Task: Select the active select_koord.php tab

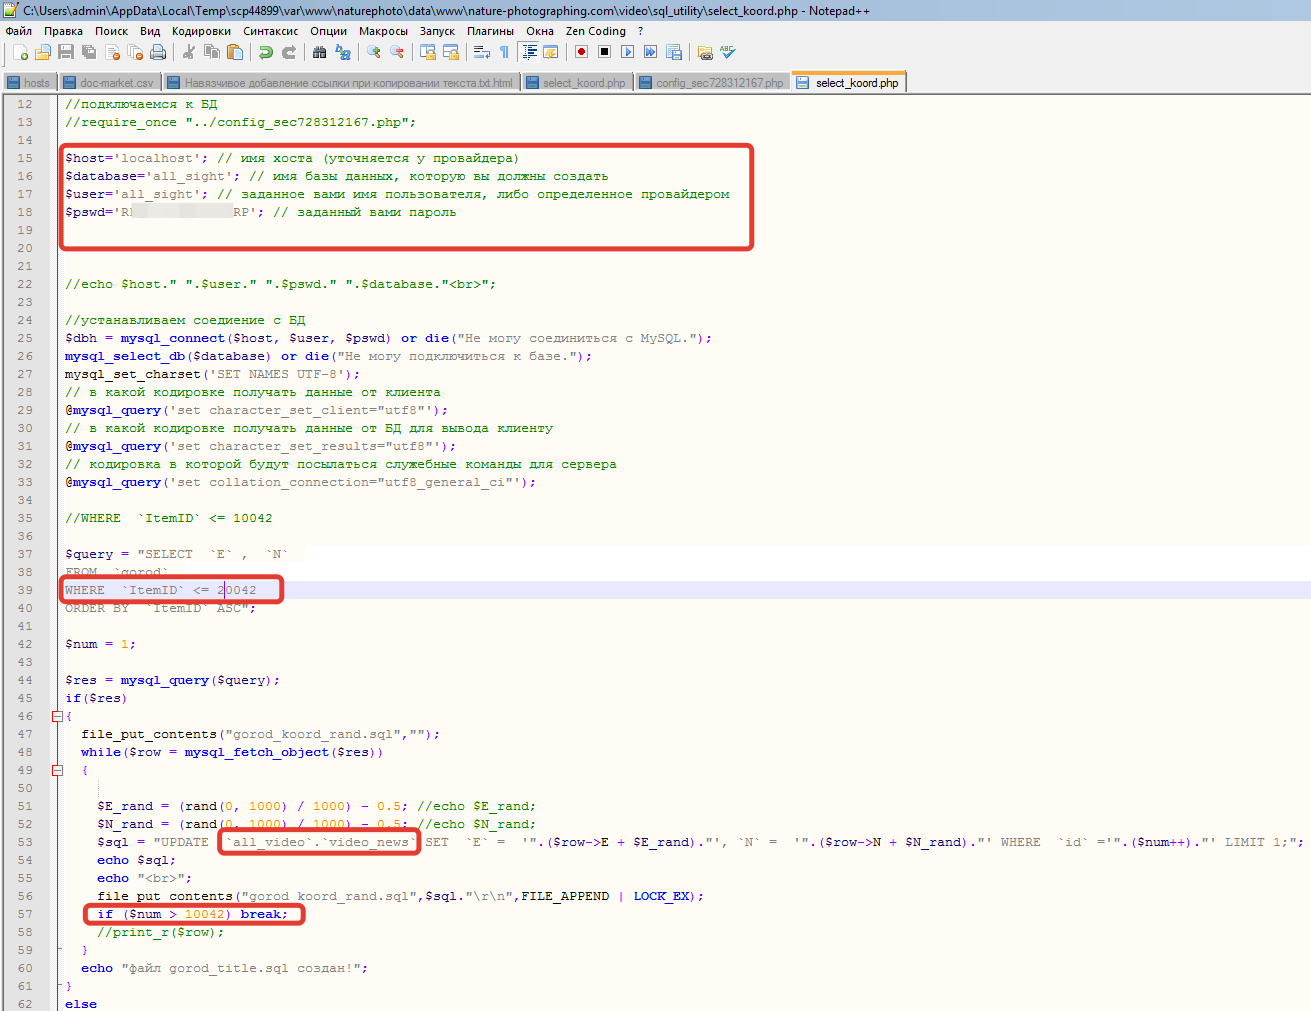Action: [849, 82]
